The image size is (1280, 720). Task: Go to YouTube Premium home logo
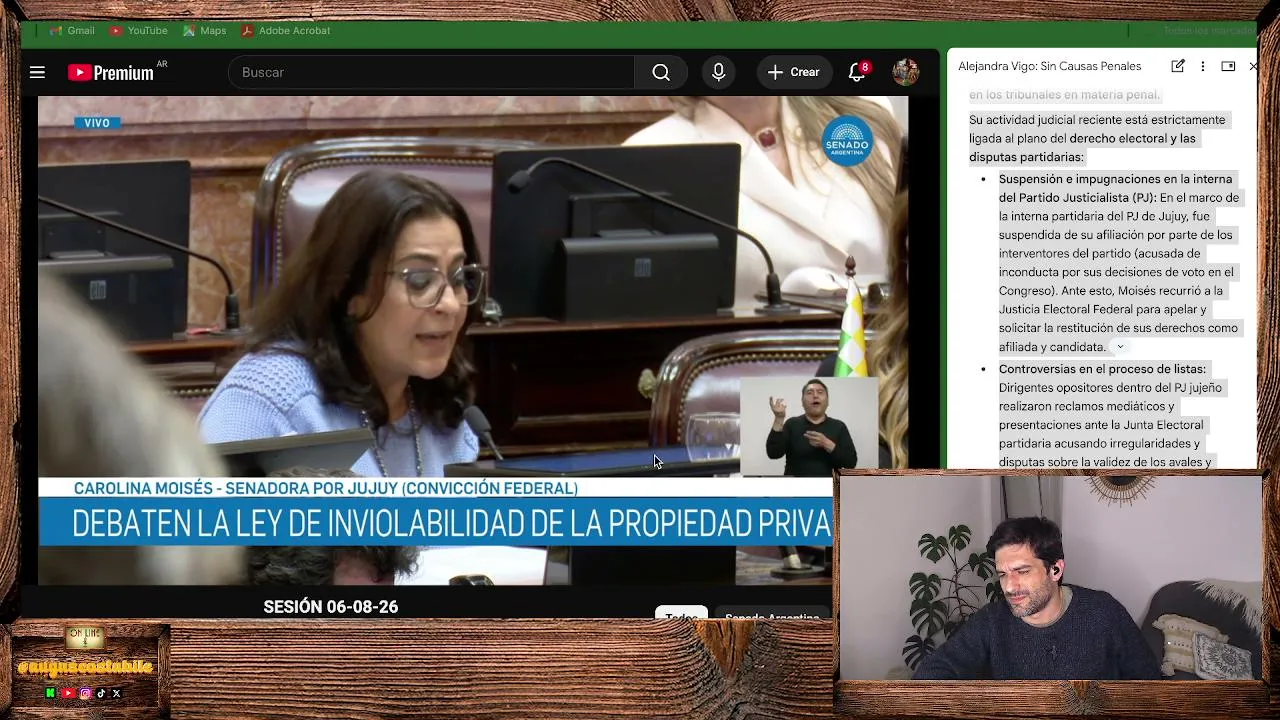(111, 72)
